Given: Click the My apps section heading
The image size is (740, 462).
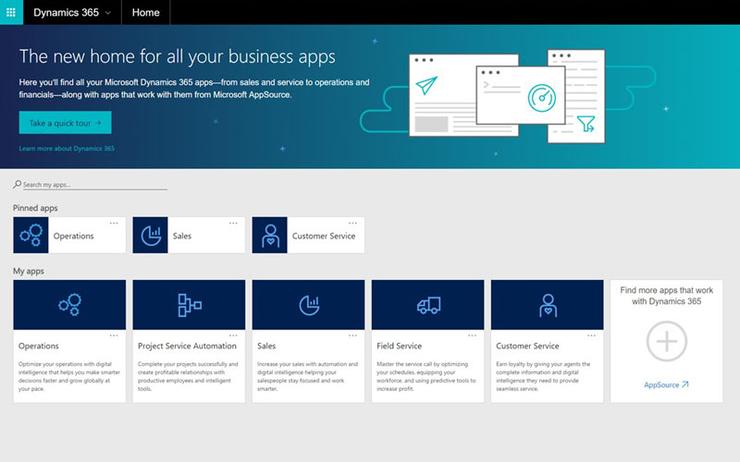Looking at the screenshot, I should [28, 271].
